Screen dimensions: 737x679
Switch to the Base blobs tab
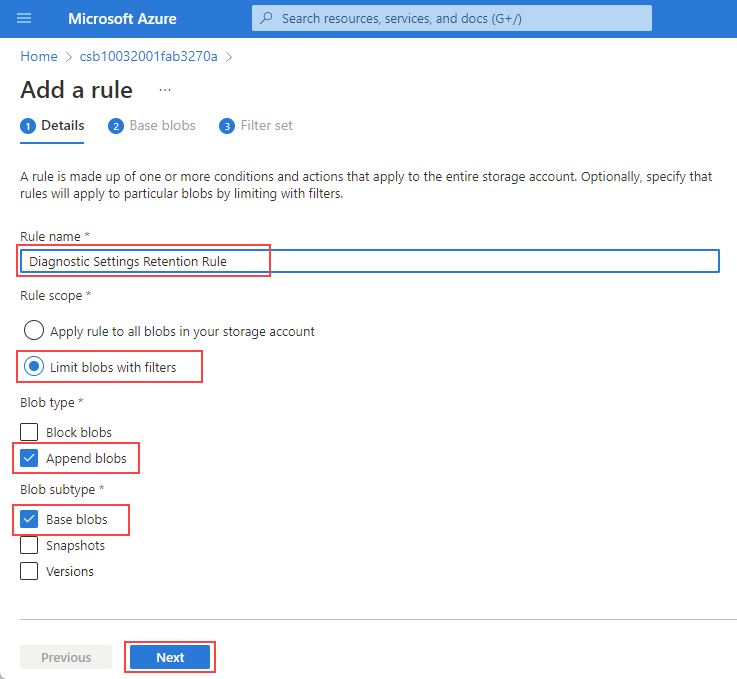(x=162, y=126)
